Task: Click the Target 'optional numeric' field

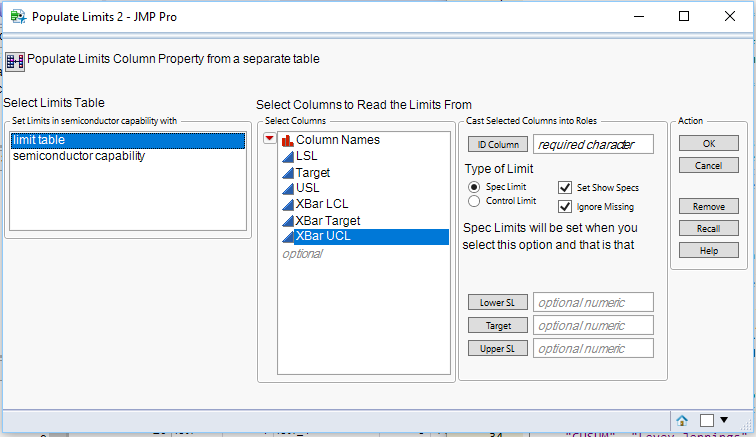Action: [593, 326]
